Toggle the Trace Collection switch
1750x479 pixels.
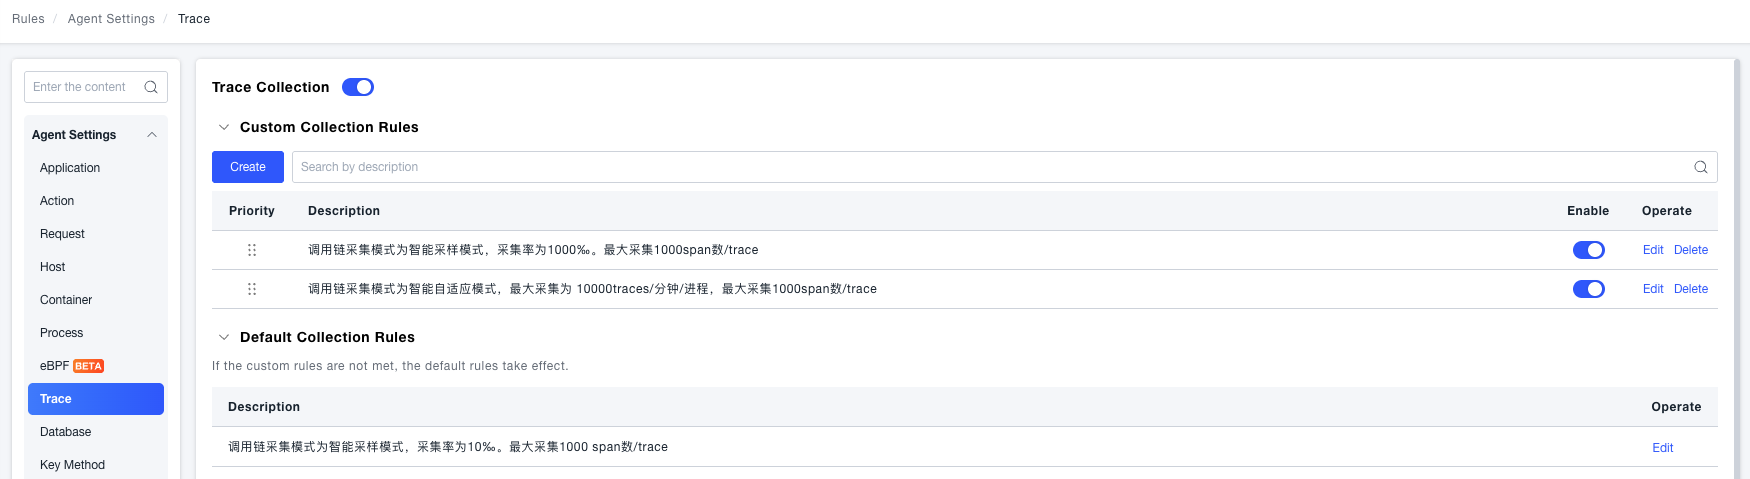click(x=358, y=87)
